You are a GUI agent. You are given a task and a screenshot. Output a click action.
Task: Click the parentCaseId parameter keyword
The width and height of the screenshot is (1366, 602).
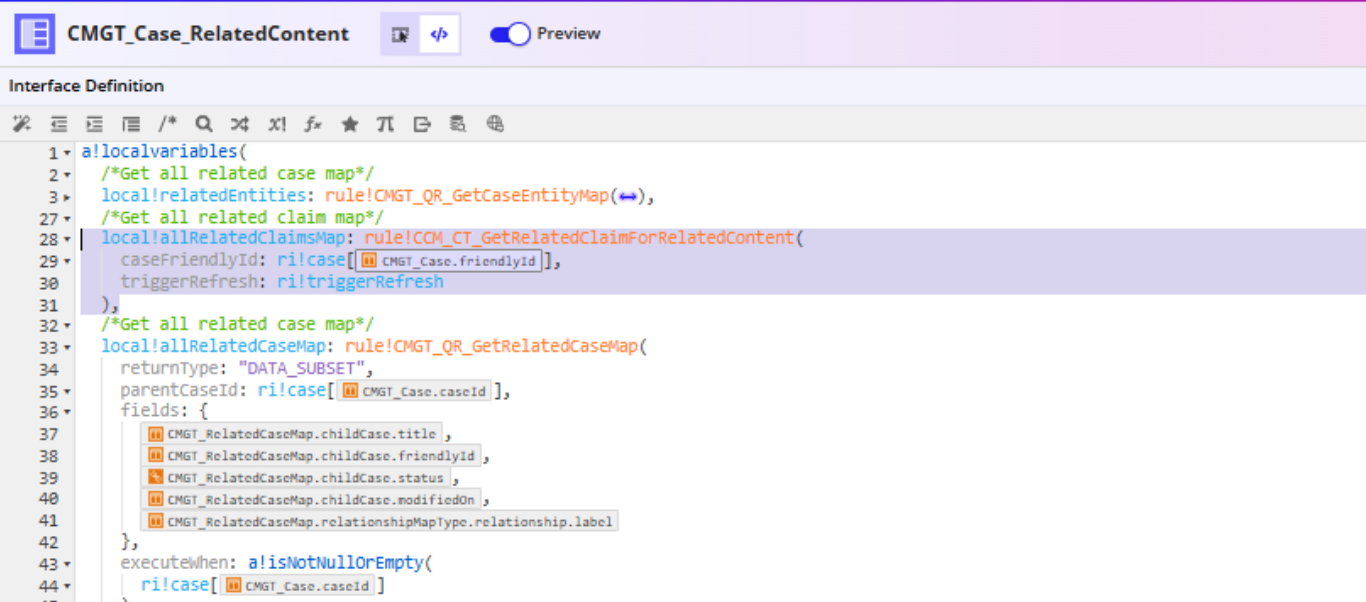click(x=180, y=390)
